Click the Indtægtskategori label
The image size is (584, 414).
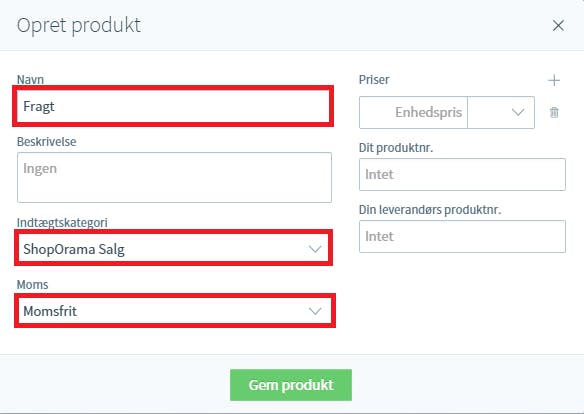point(62,223)
